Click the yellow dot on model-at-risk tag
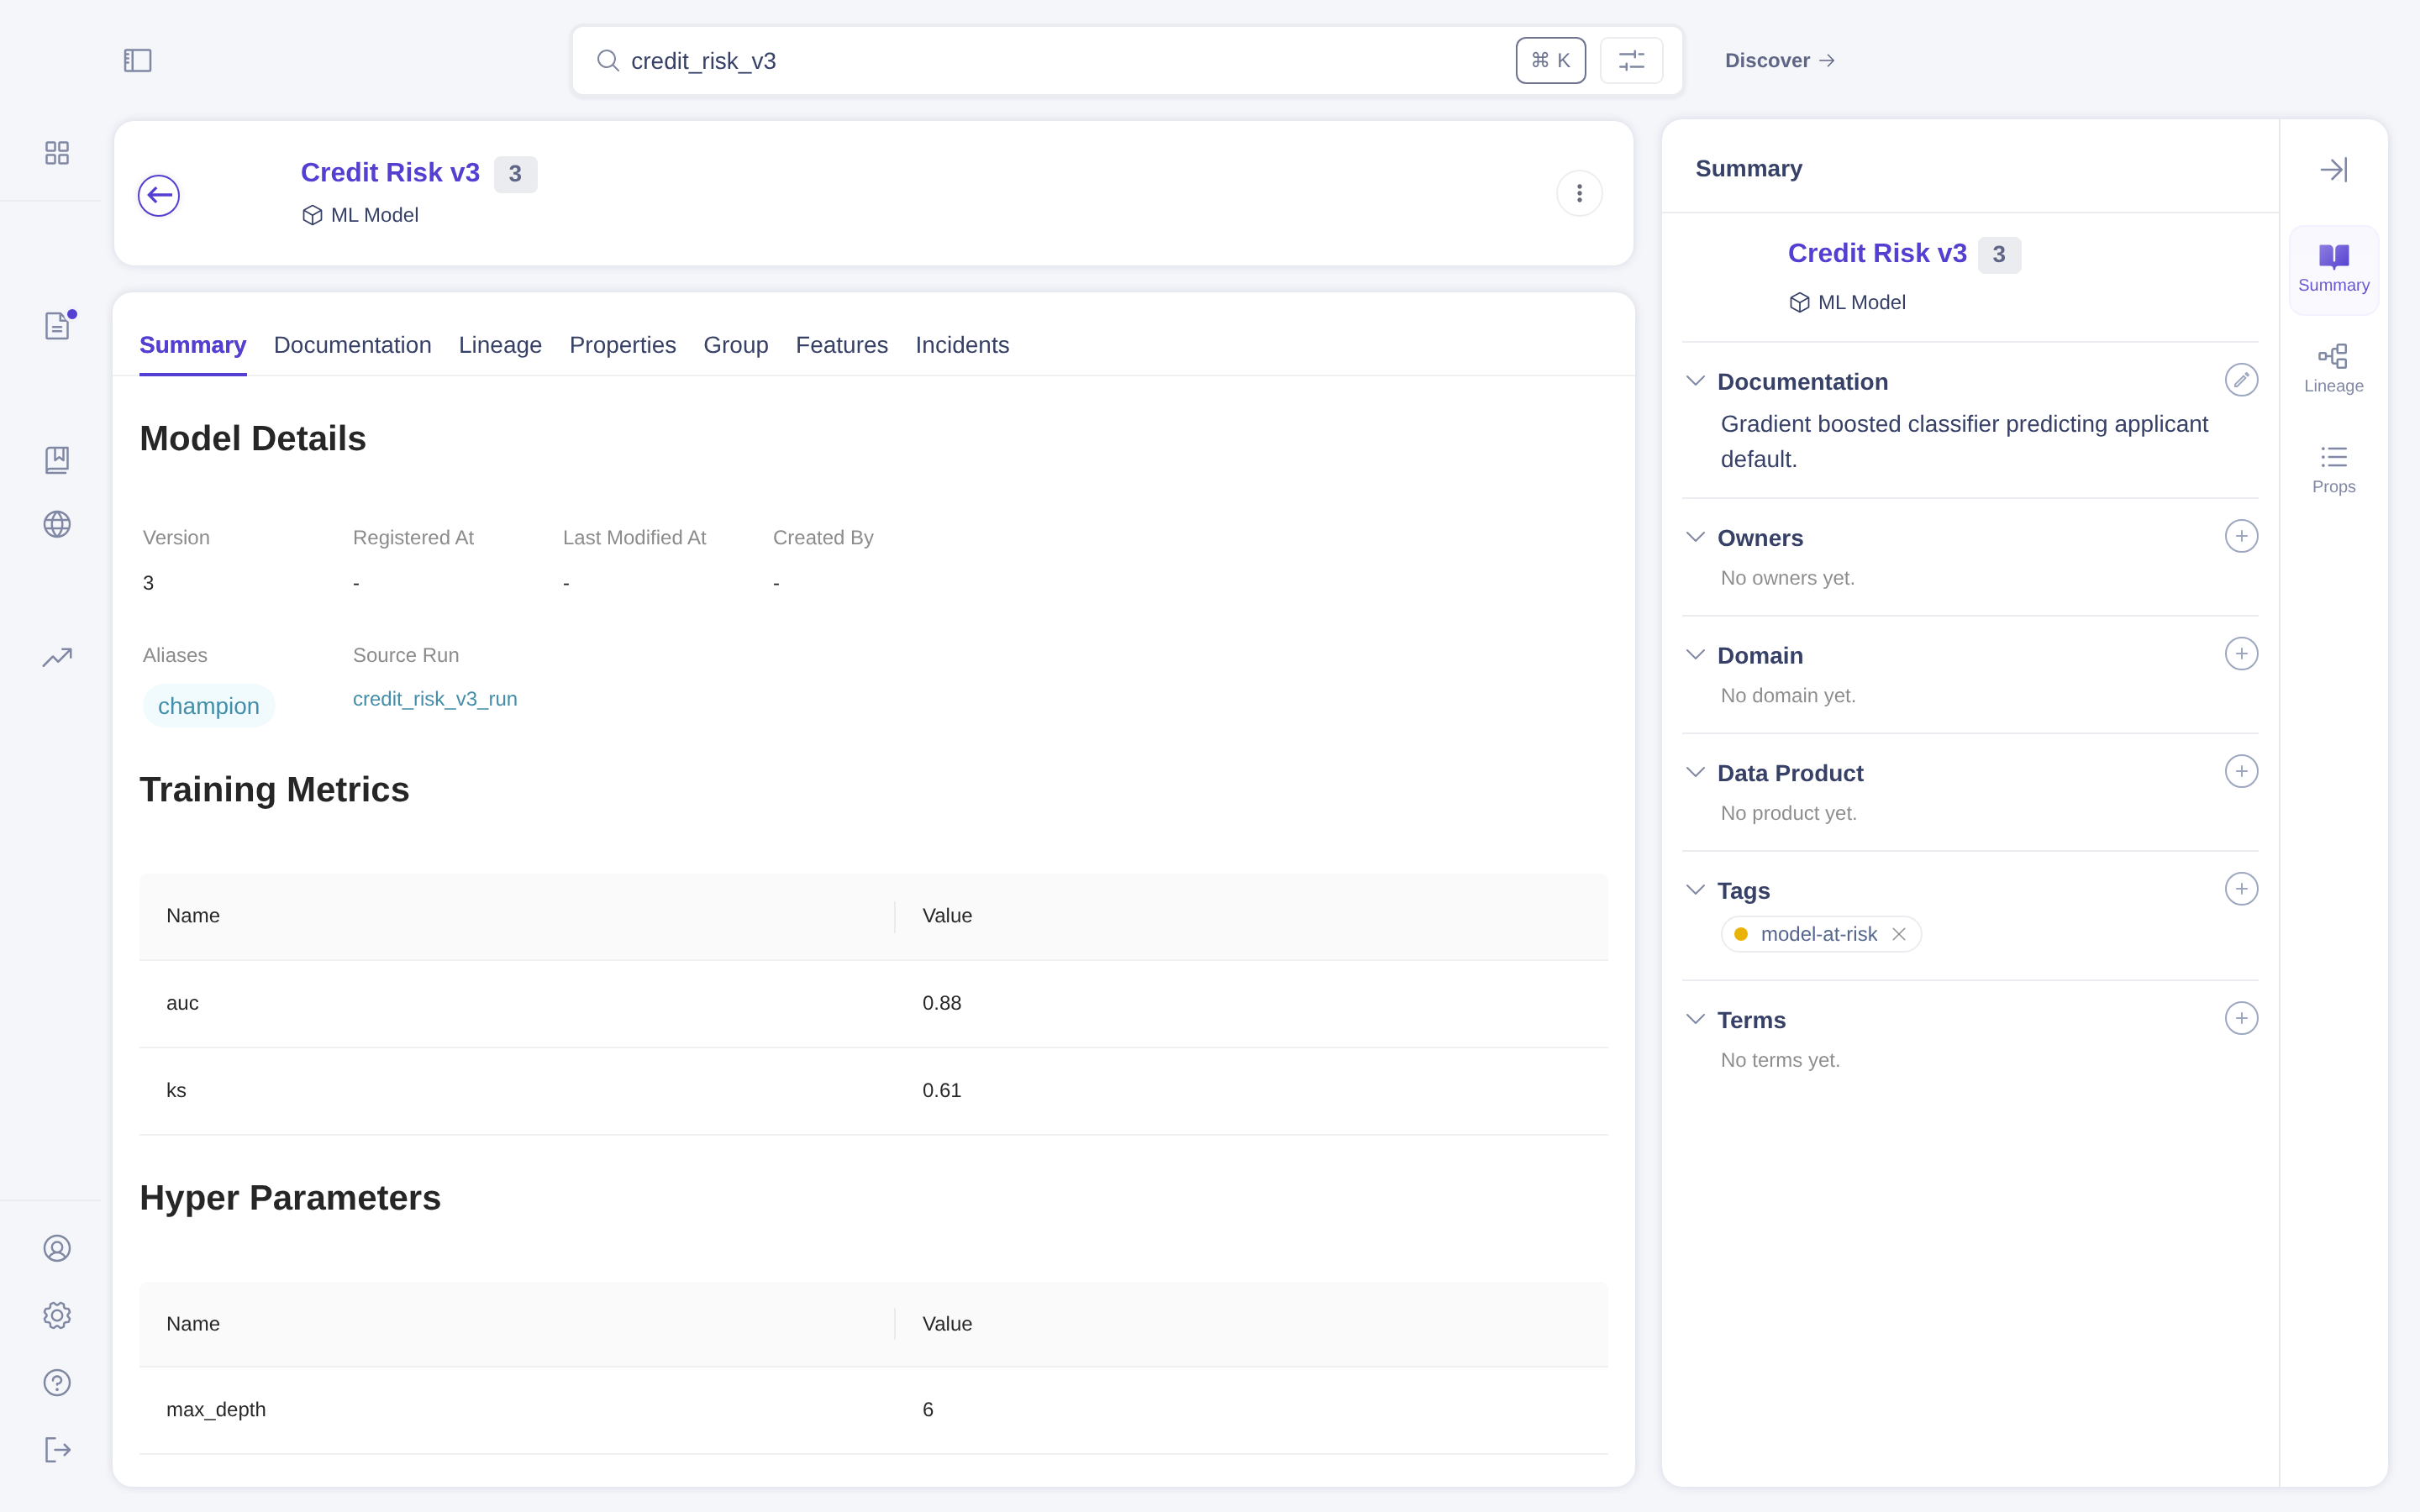Viewport: 2420px width, 1512px height. (x=1741, y=934)
